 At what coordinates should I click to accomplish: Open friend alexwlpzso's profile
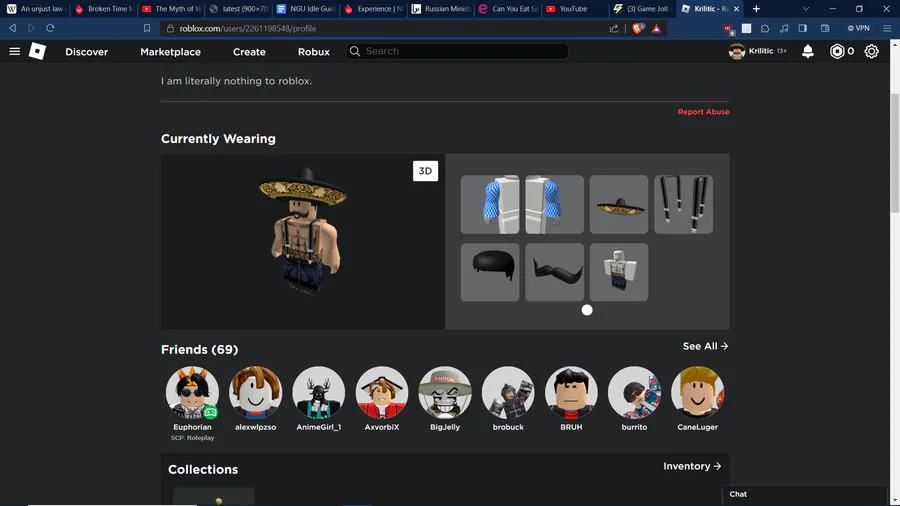coord(255,392)
